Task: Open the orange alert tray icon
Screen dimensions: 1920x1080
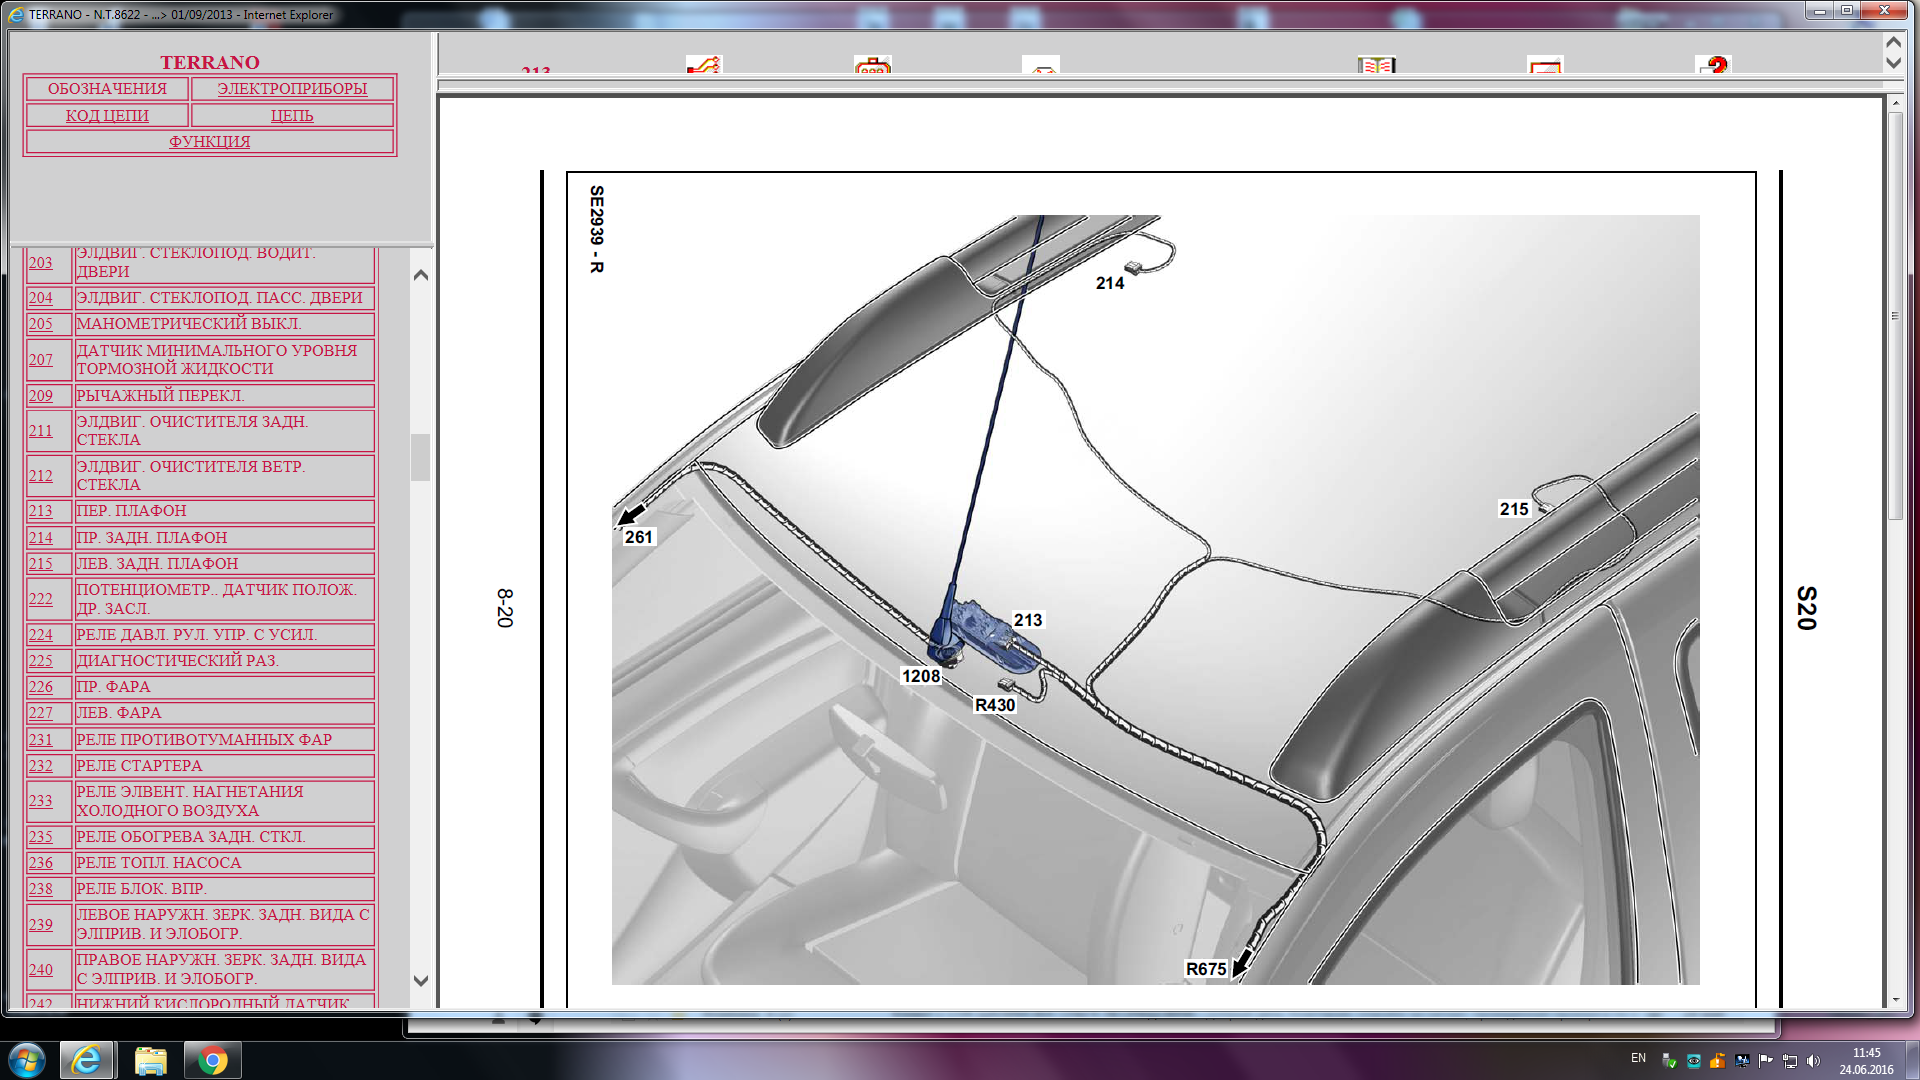Action: point(1717,1060)
